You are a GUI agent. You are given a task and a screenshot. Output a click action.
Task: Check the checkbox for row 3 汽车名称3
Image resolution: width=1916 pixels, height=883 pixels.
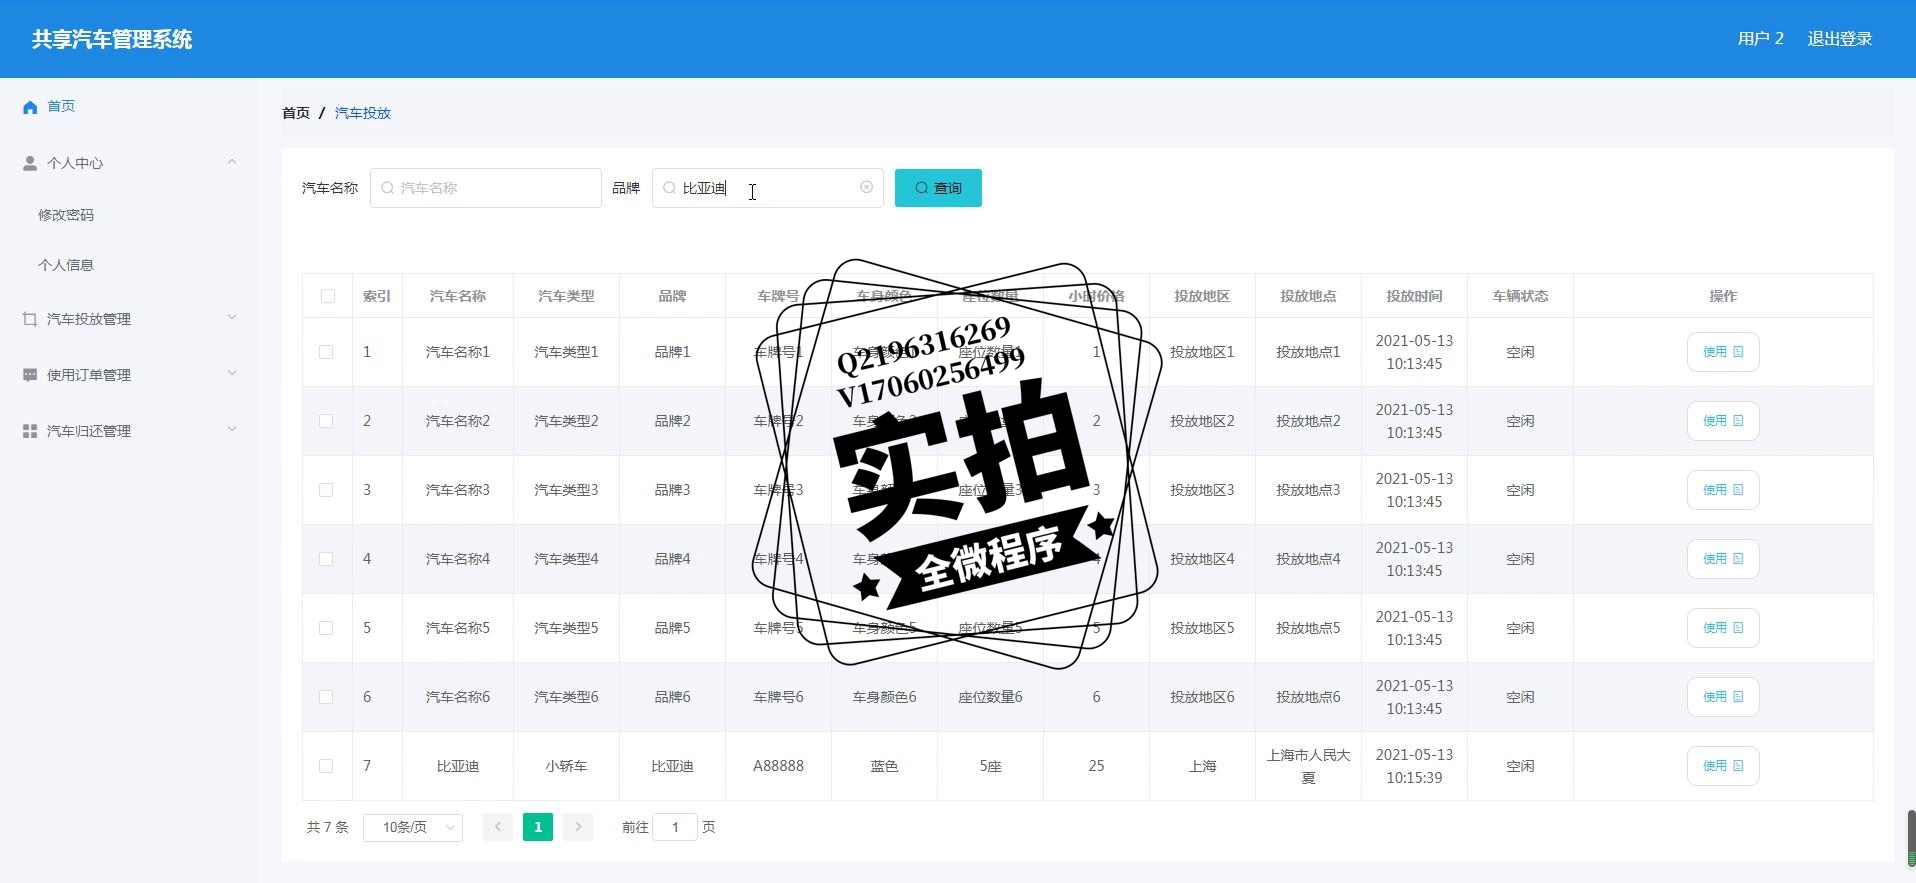point(326,490)
